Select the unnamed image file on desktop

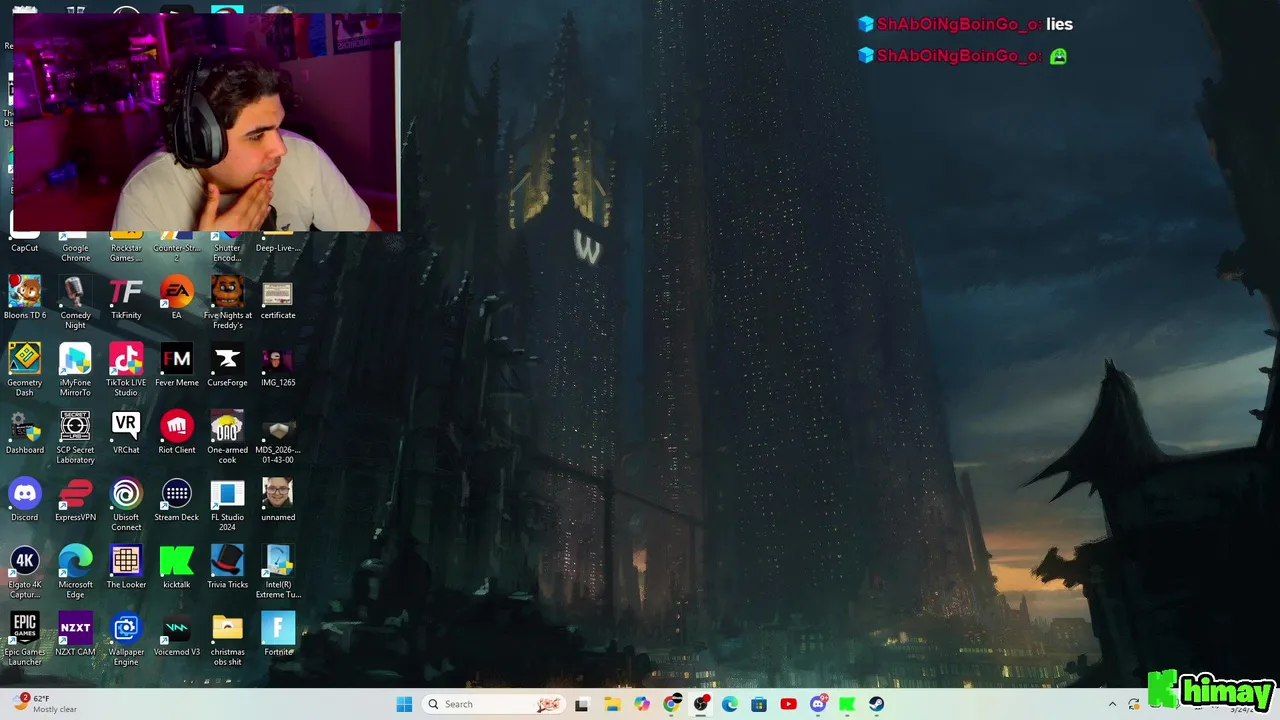278,494
